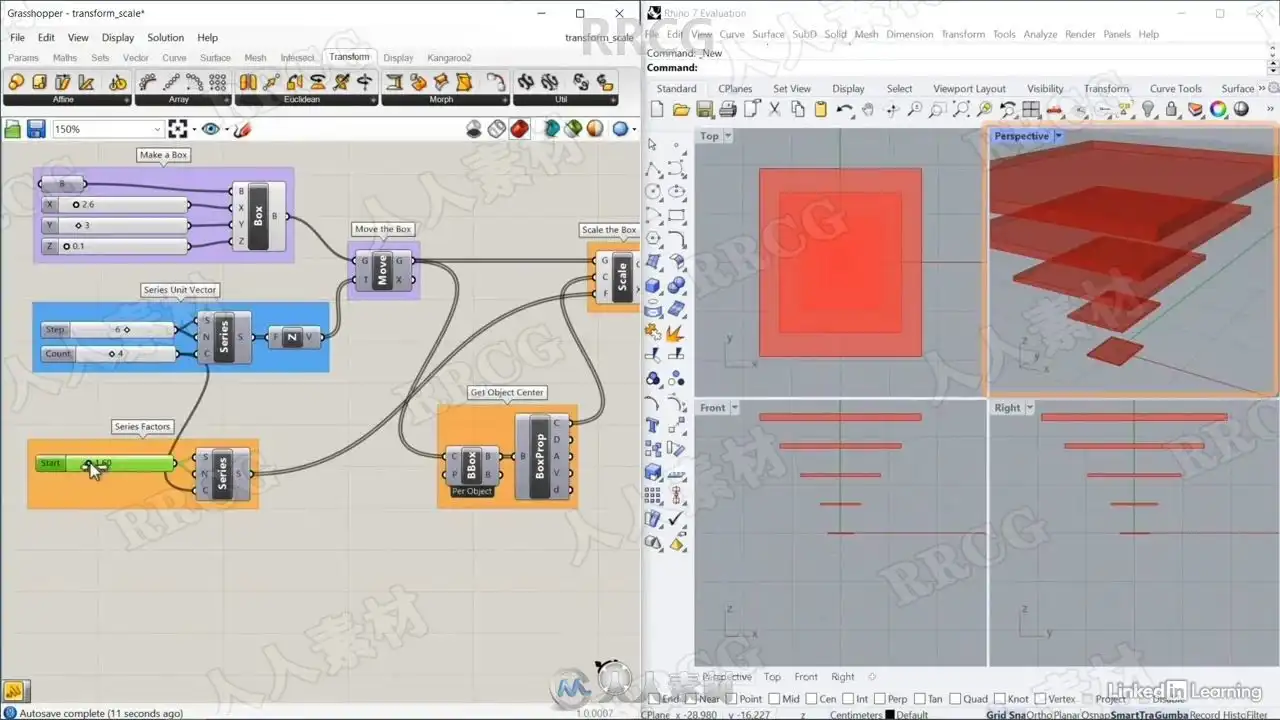
Task: Enable the End osnap checkbox
Action: [x=655, y=699]
